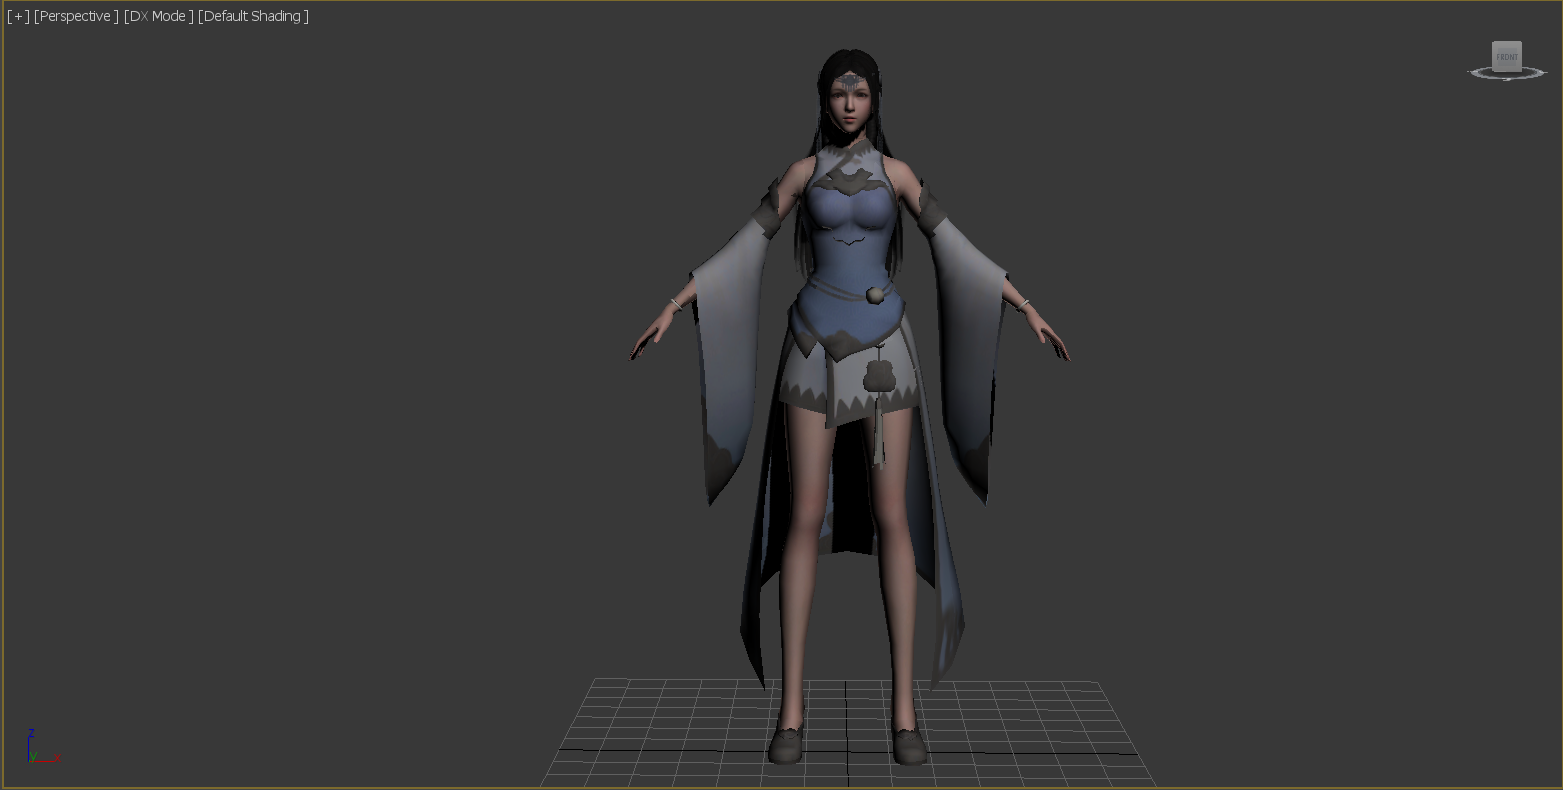Click the character's left shoe on the grid
The width and height of the screenshot is (1563, 790).
(908, 745)
